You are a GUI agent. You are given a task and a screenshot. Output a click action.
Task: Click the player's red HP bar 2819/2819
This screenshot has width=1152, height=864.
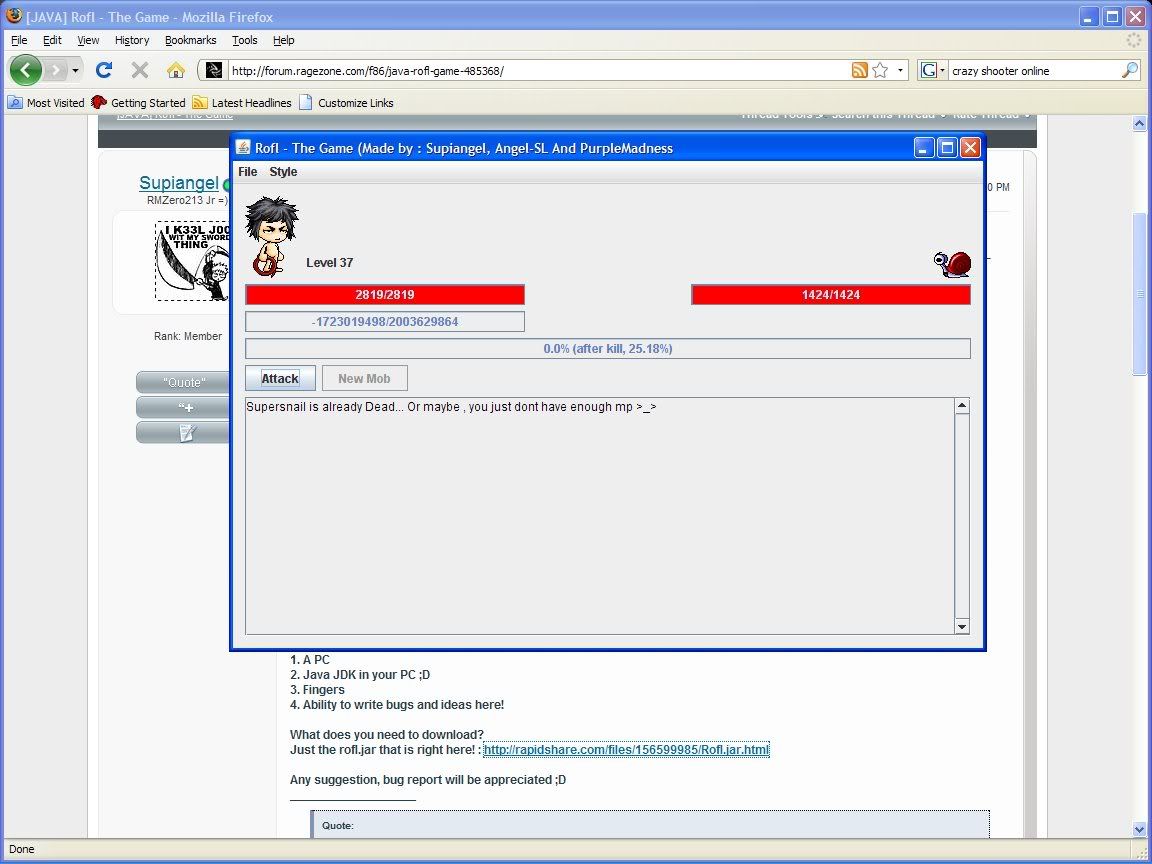point(385,295)
